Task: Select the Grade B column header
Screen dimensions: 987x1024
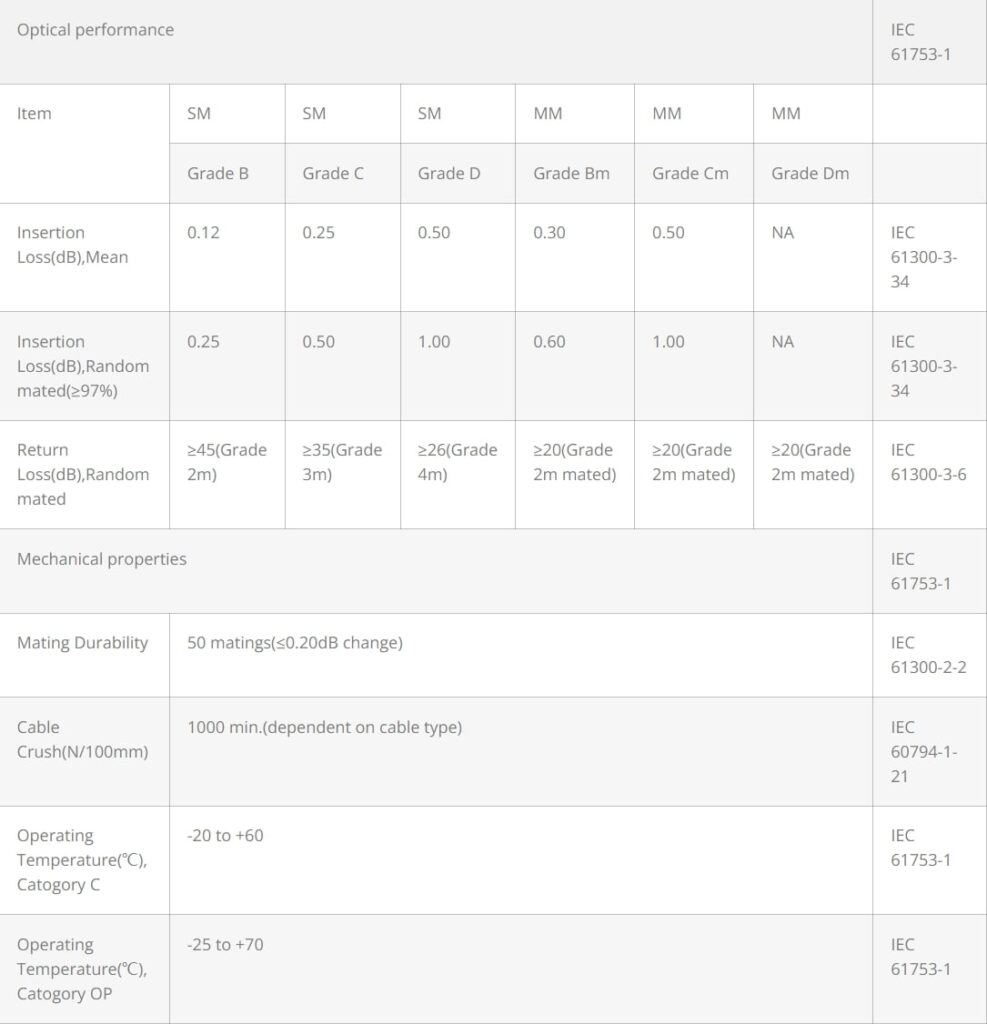Action: [x=218, y=173]
